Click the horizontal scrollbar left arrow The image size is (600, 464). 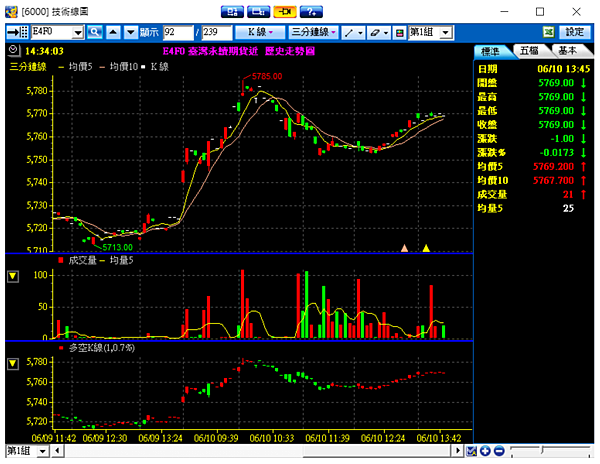57,451
